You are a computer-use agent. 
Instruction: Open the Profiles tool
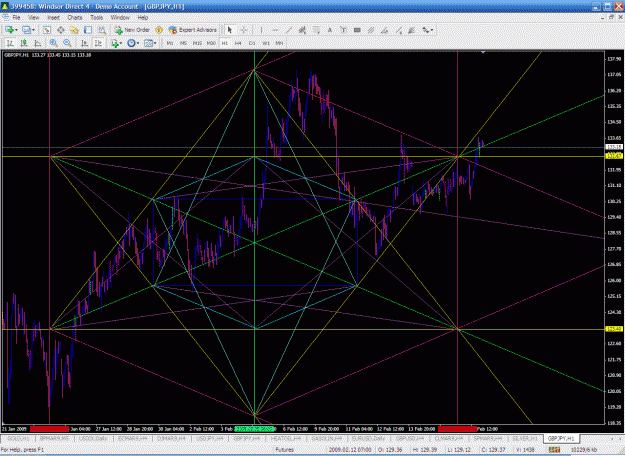coord(26,30)
